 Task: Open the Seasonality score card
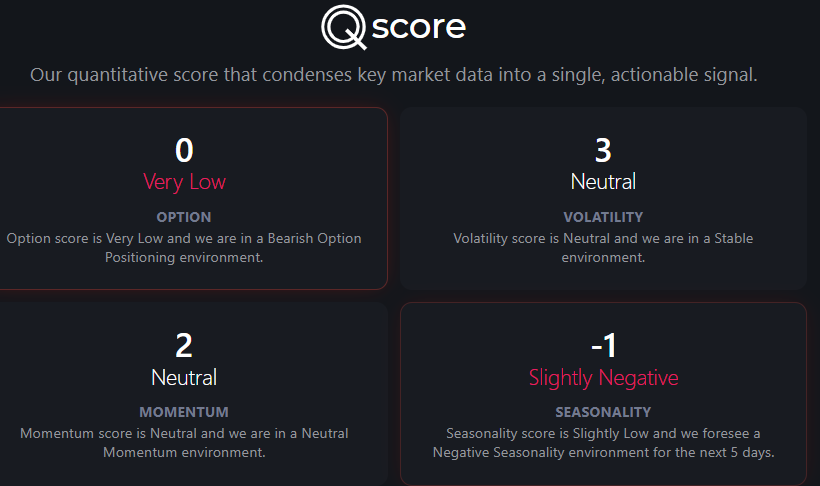tap(603, 394)
